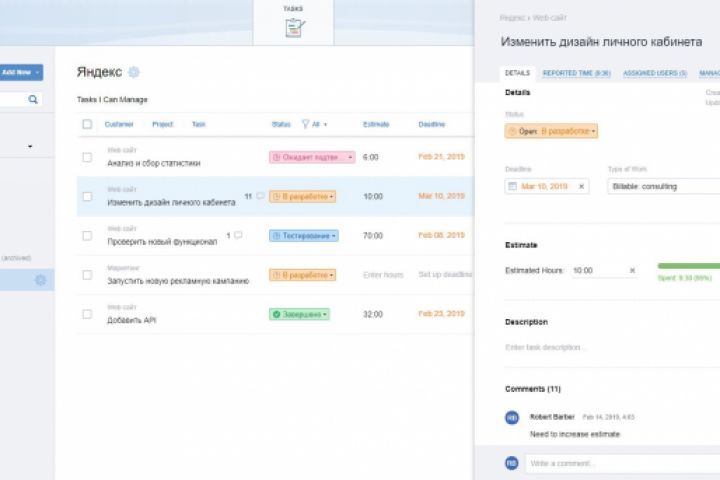
Task: Click Enter hours for Запустить новую рекламную кампанию
Action: tap(383, 275)
